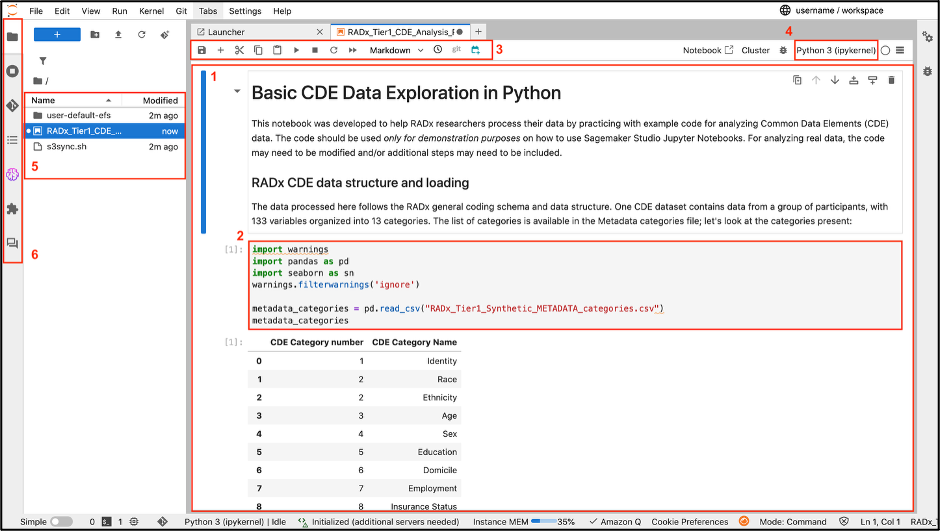The width and height of the screenshot is (940, 532).
Task: Click the file filter funnel icon
Action: [x=43, y=61]
